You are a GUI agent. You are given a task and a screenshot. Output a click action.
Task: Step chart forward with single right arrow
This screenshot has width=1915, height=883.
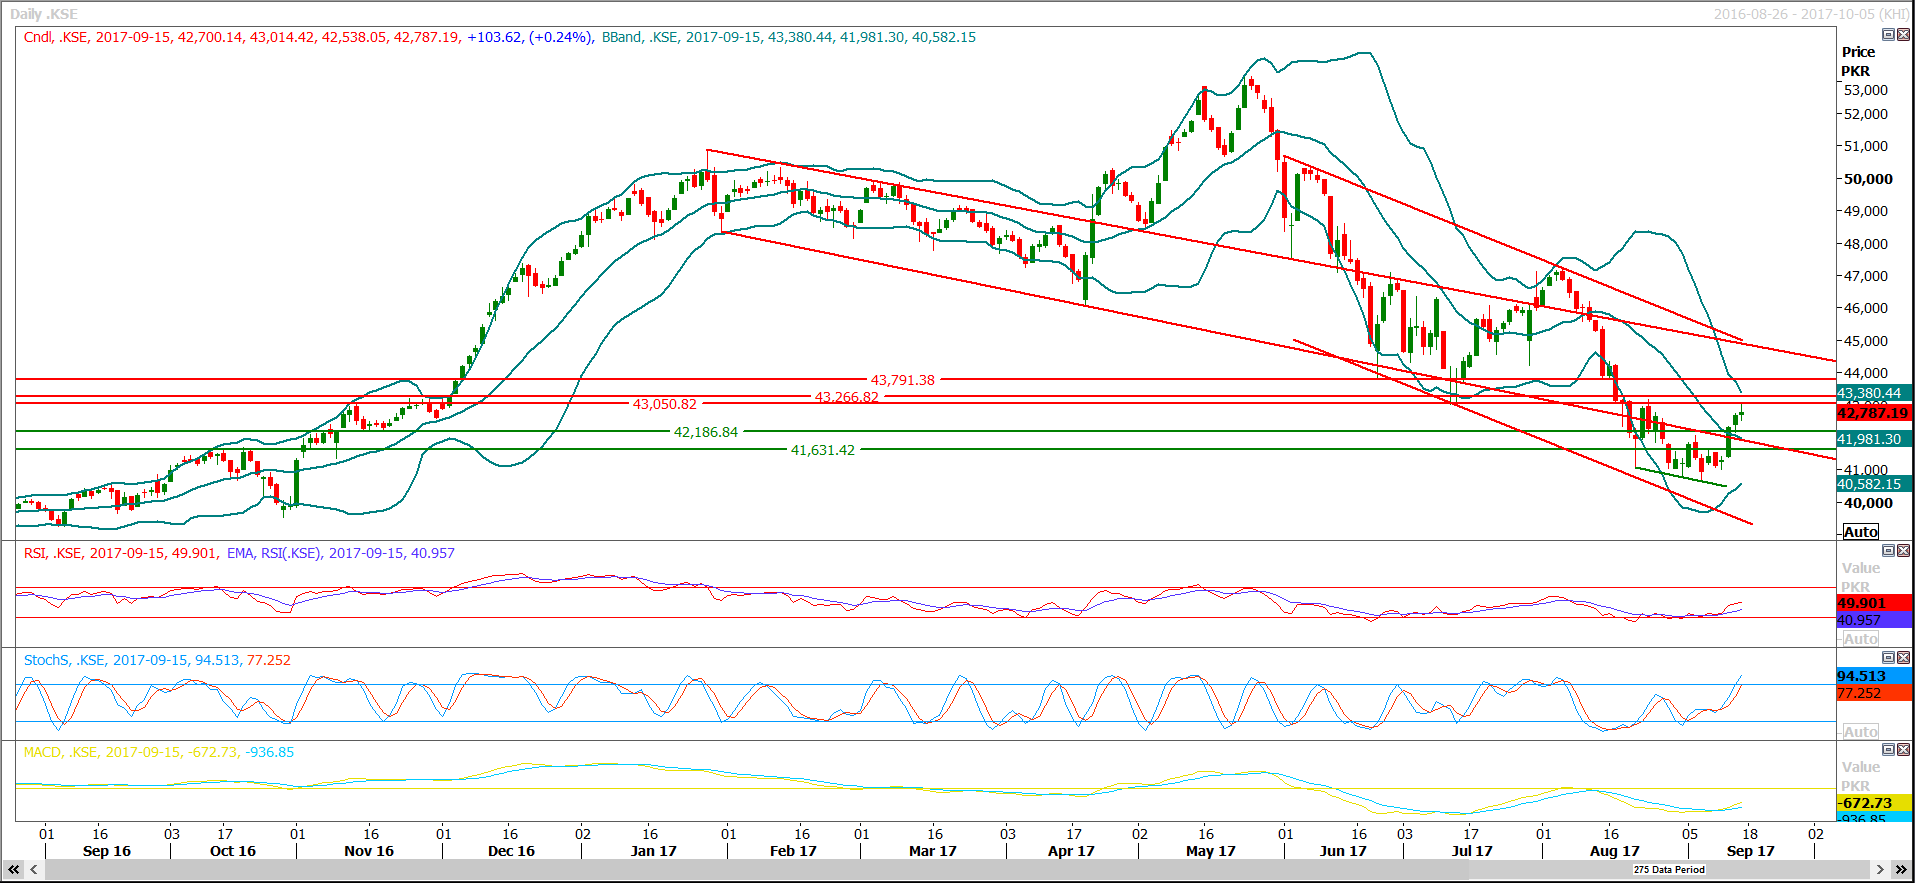pyautogui.click(x=1880, y=870)
